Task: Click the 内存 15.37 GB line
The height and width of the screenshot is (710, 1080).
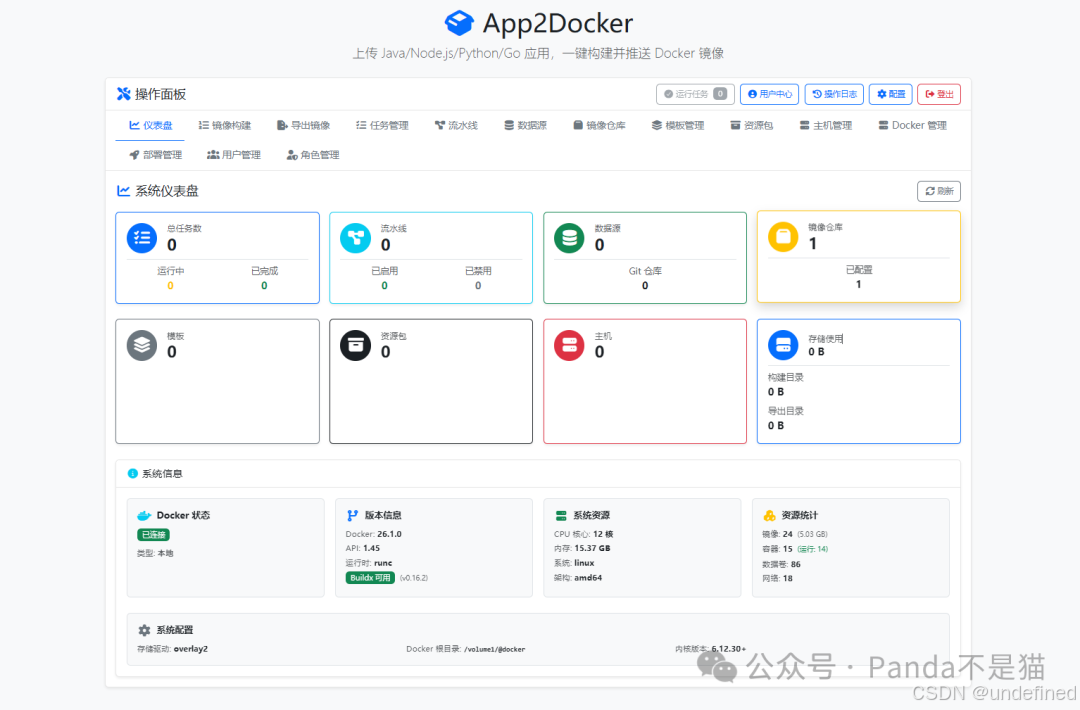Action: pos(582,548)
